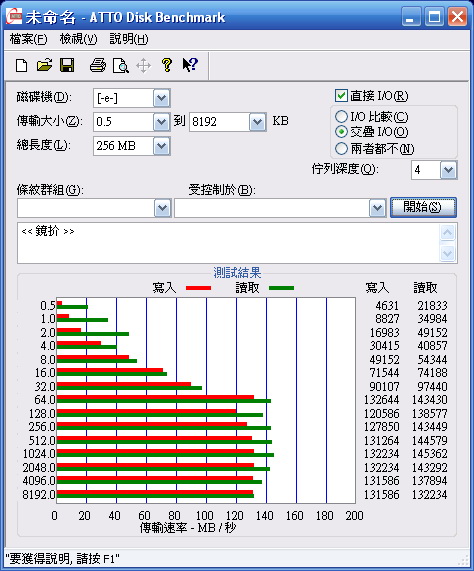Viewport: 474px width, 571px height.
Task: Click the write value 4631
Action: coord(387,306)
